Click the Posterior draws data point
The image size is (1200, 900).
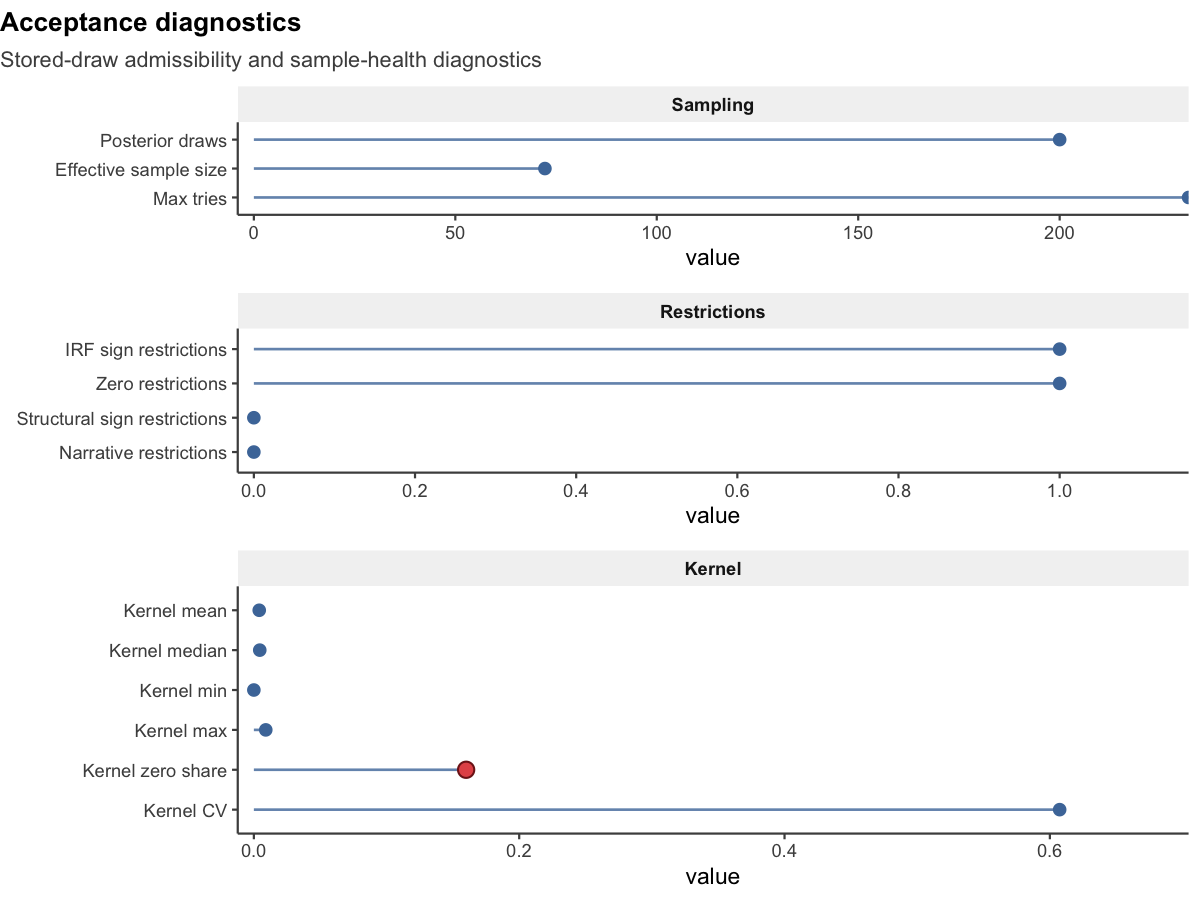pyautogui.click(x=1059, y=140)
